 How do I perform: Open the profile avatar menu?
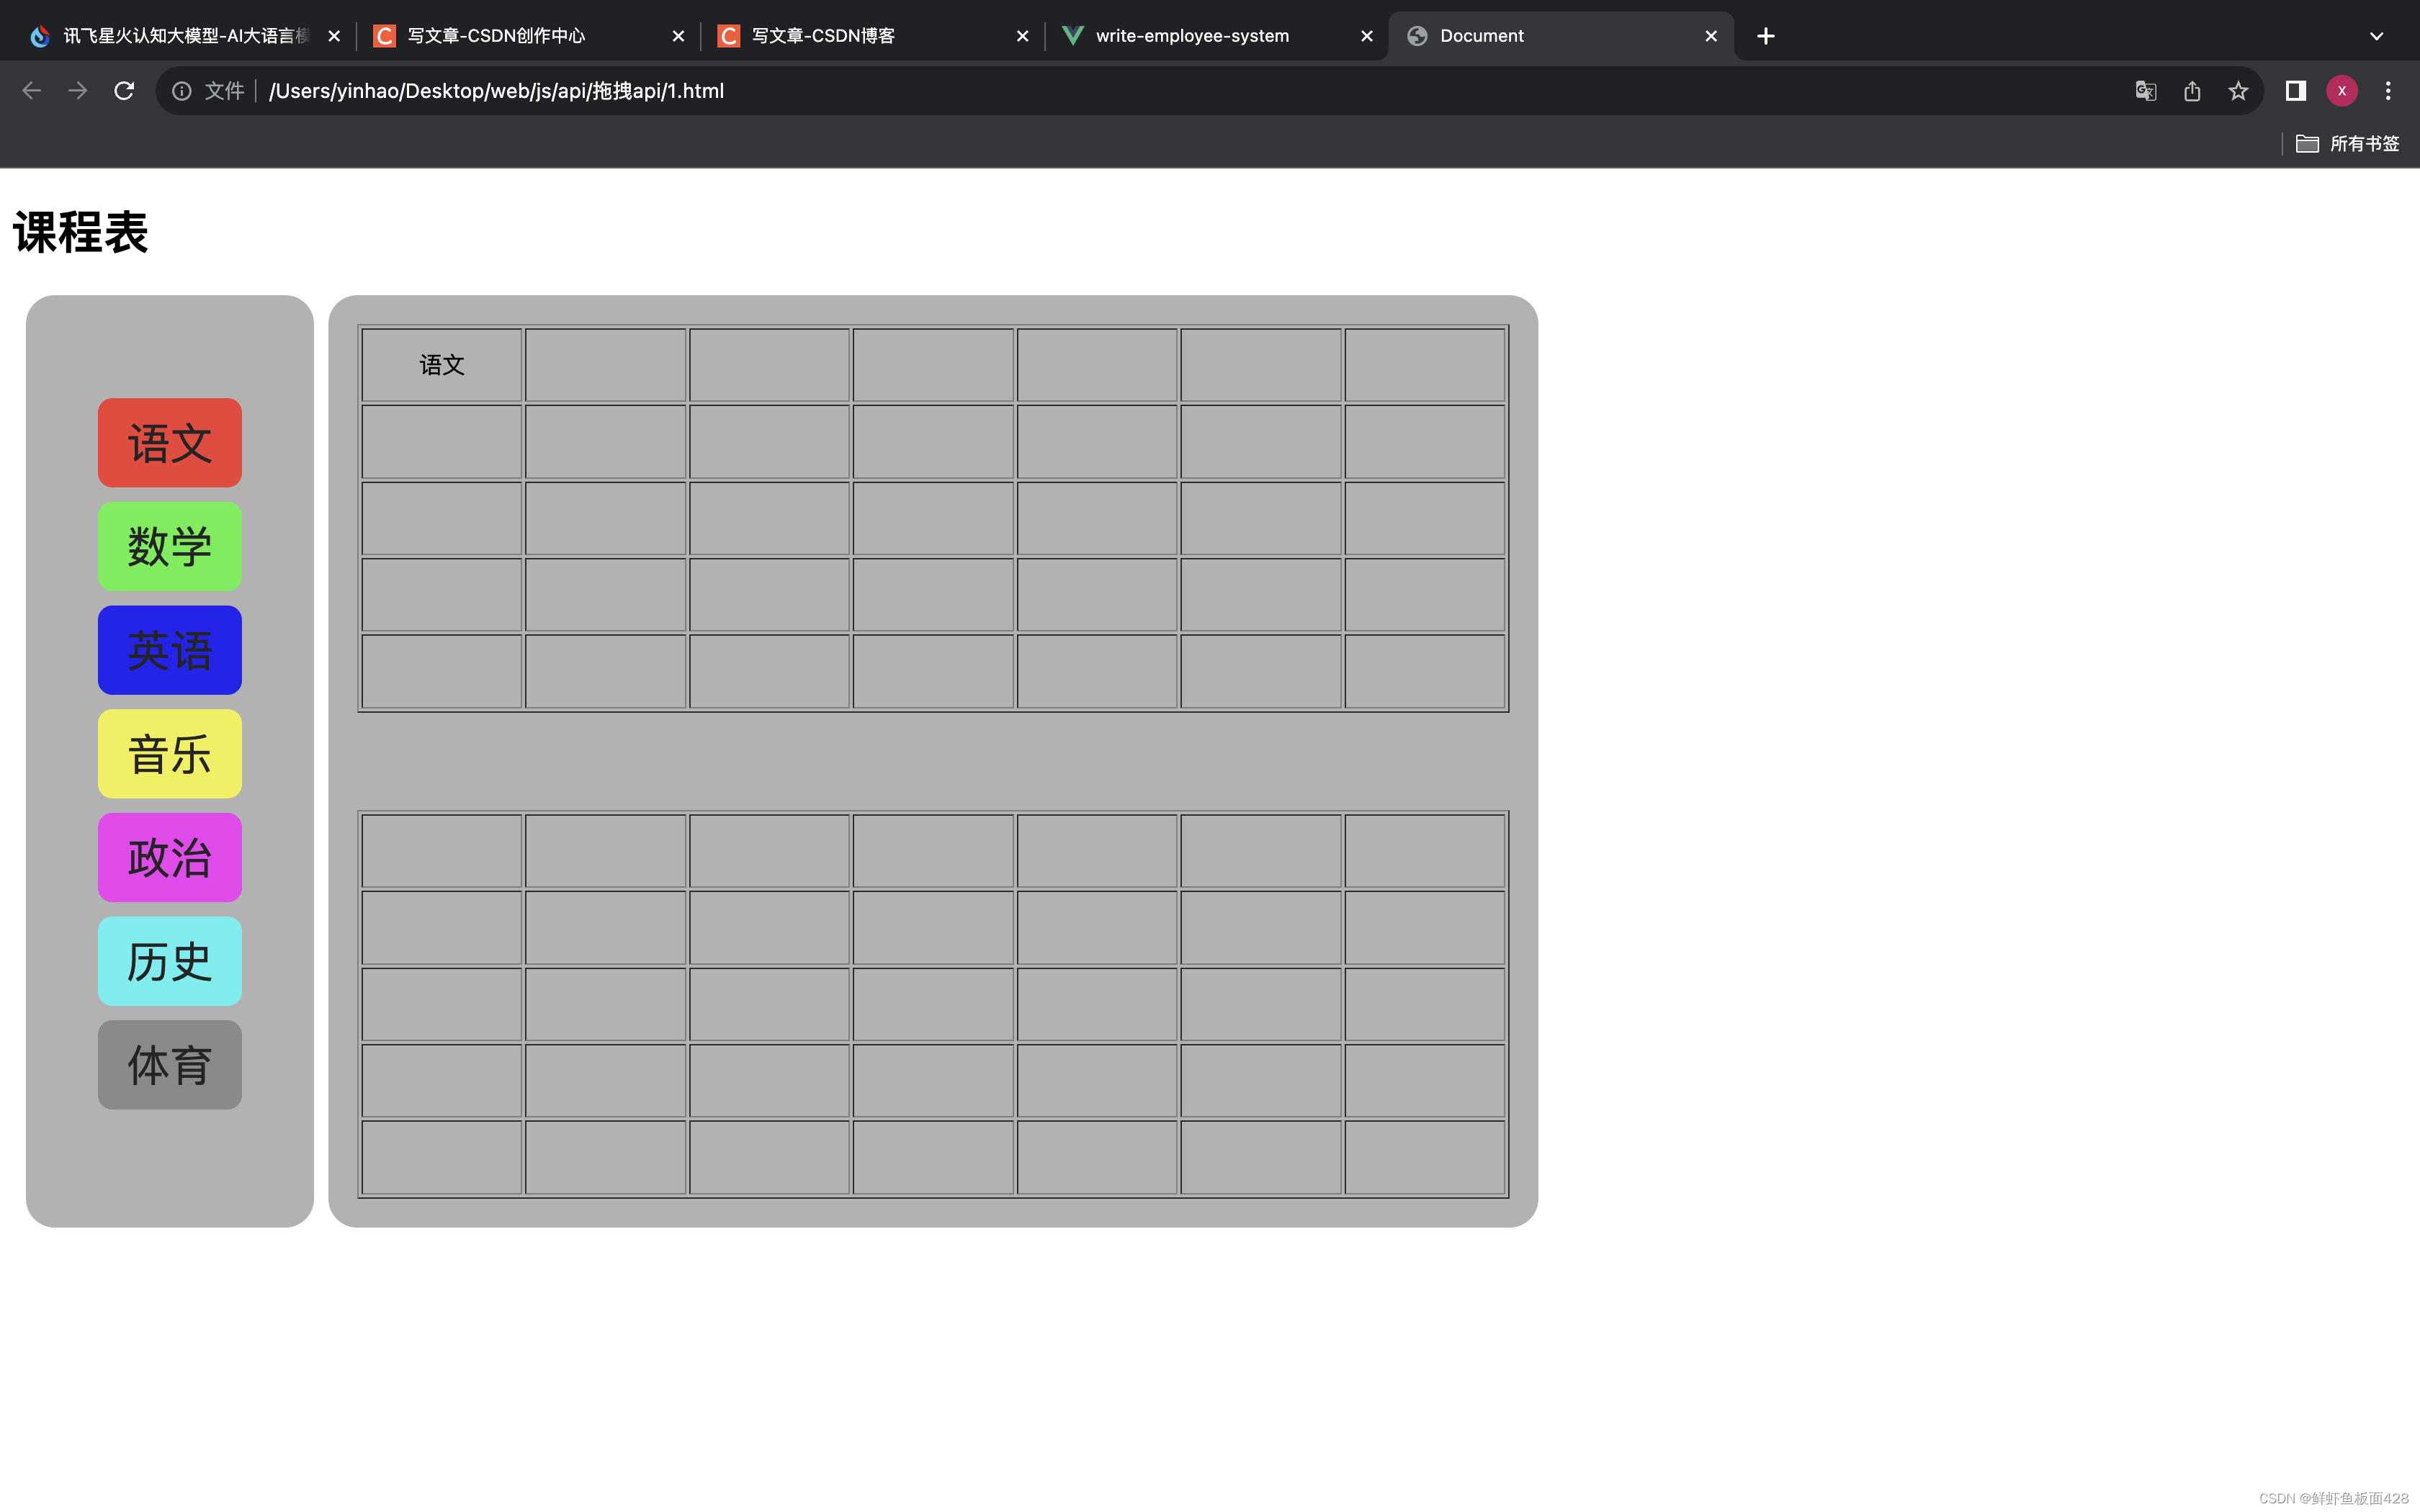(2342, 91)
